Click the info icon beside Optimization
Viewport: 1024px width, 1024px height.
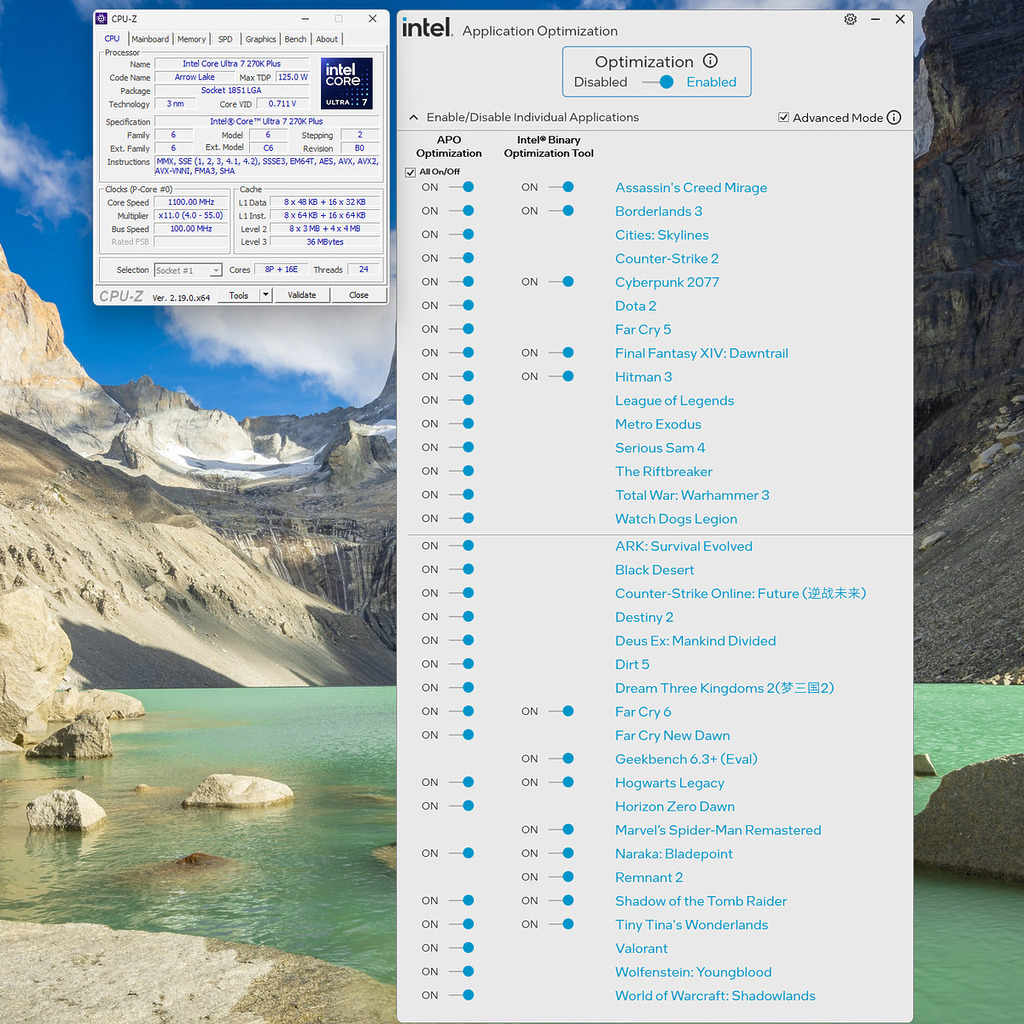click(710, 61)
